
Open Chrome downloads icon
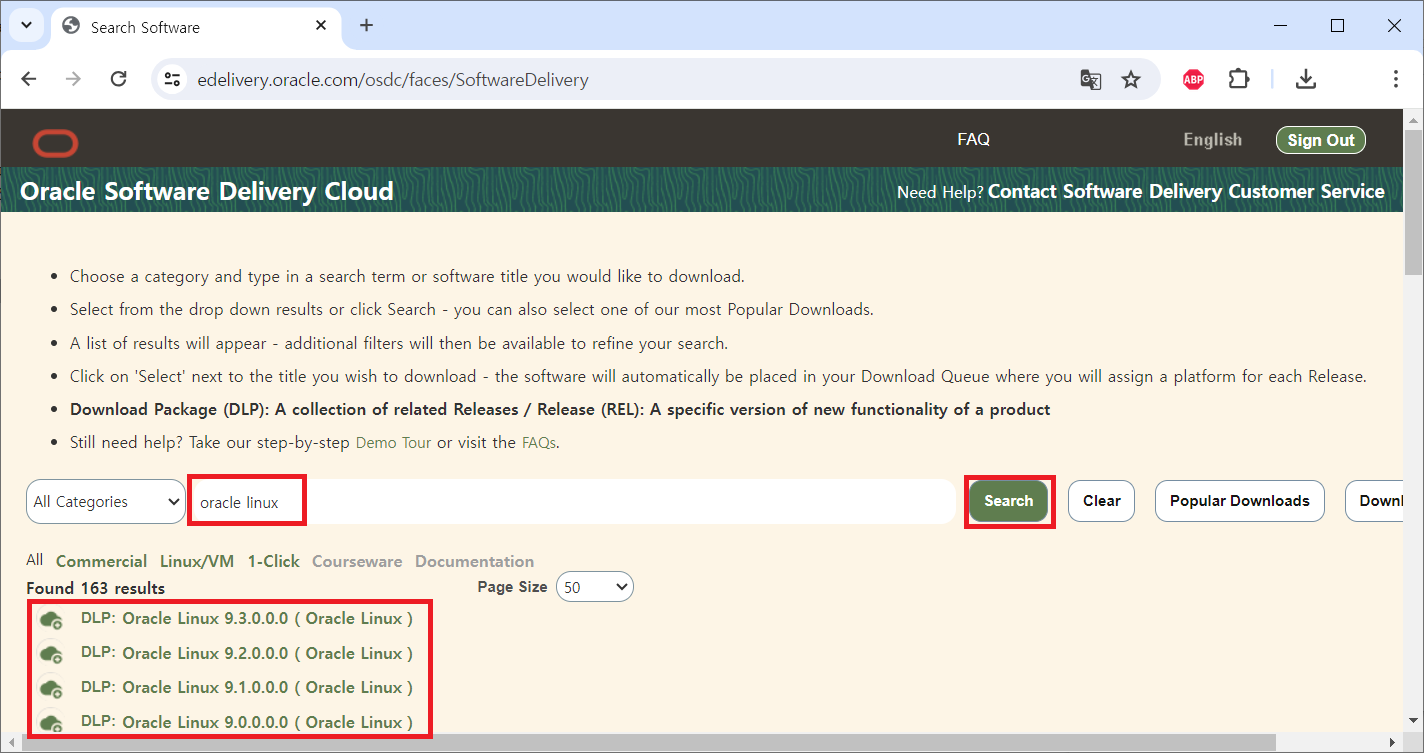point(1305,79)
